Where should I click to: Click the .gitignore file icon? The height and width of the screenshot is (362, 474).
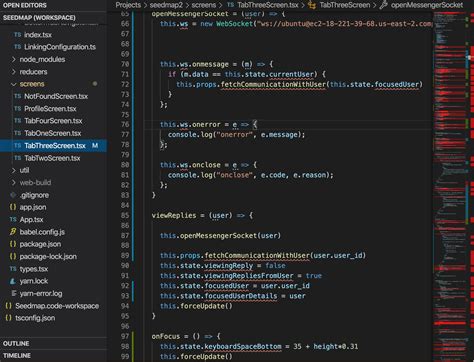pyautogui.click(x=13, y=195)
